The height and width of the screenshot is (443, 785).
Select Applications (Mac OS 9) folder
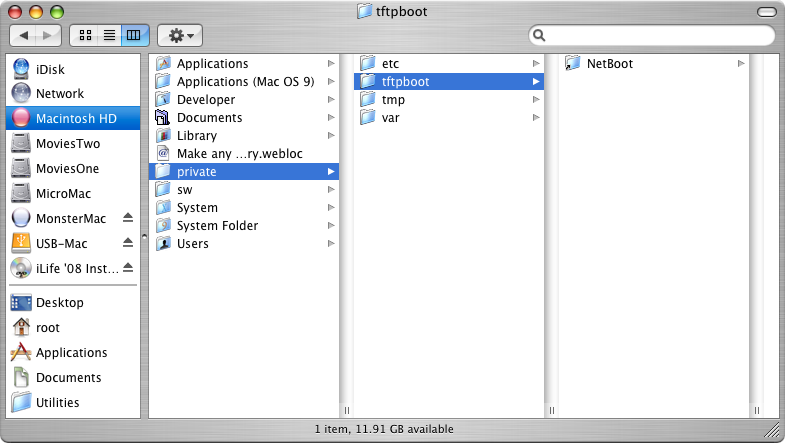coord(244,82)
